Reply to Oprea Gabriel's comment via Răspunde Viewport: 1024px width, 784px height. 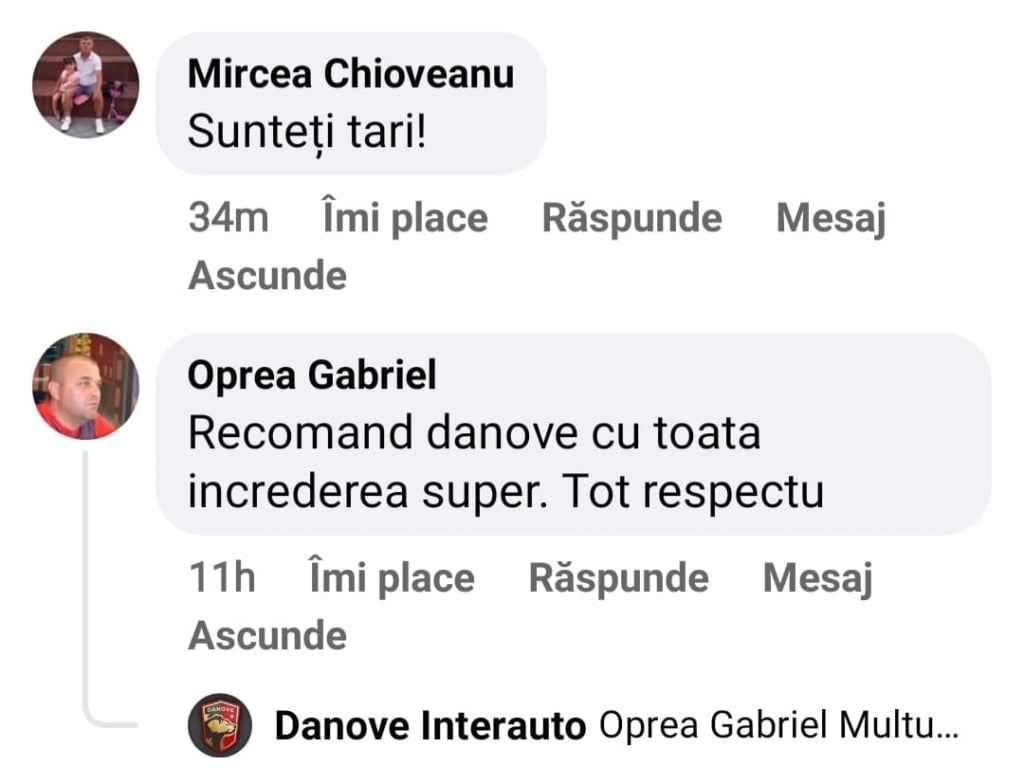[x=618, y=578]
